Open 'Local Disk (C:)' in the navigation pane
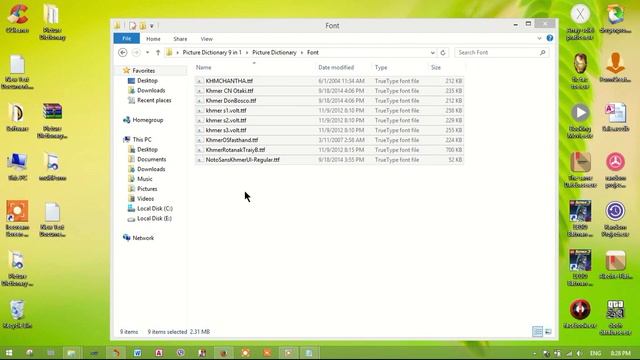The width and height of the screenshot is (640, 360). point(155,209)
